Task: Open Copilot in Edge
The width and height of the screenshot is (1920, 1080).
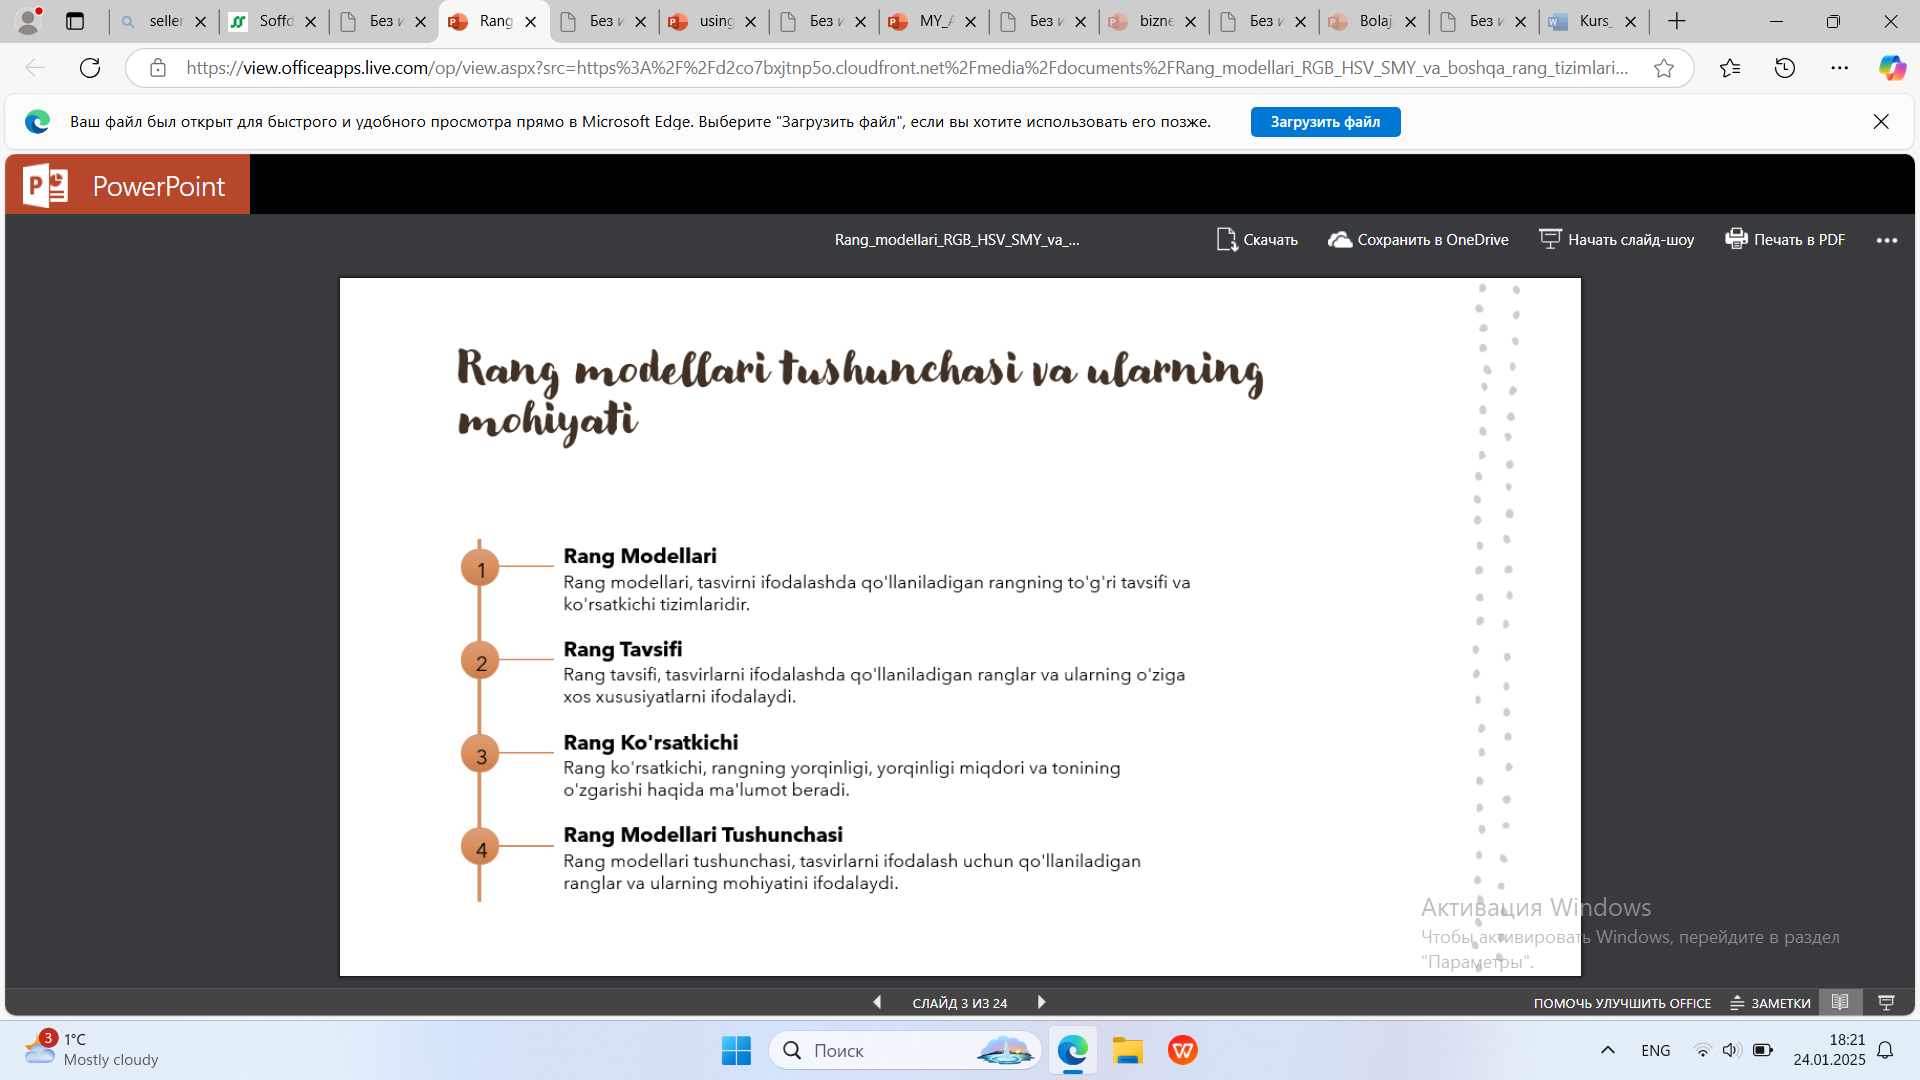Action: click(1892, 68)
